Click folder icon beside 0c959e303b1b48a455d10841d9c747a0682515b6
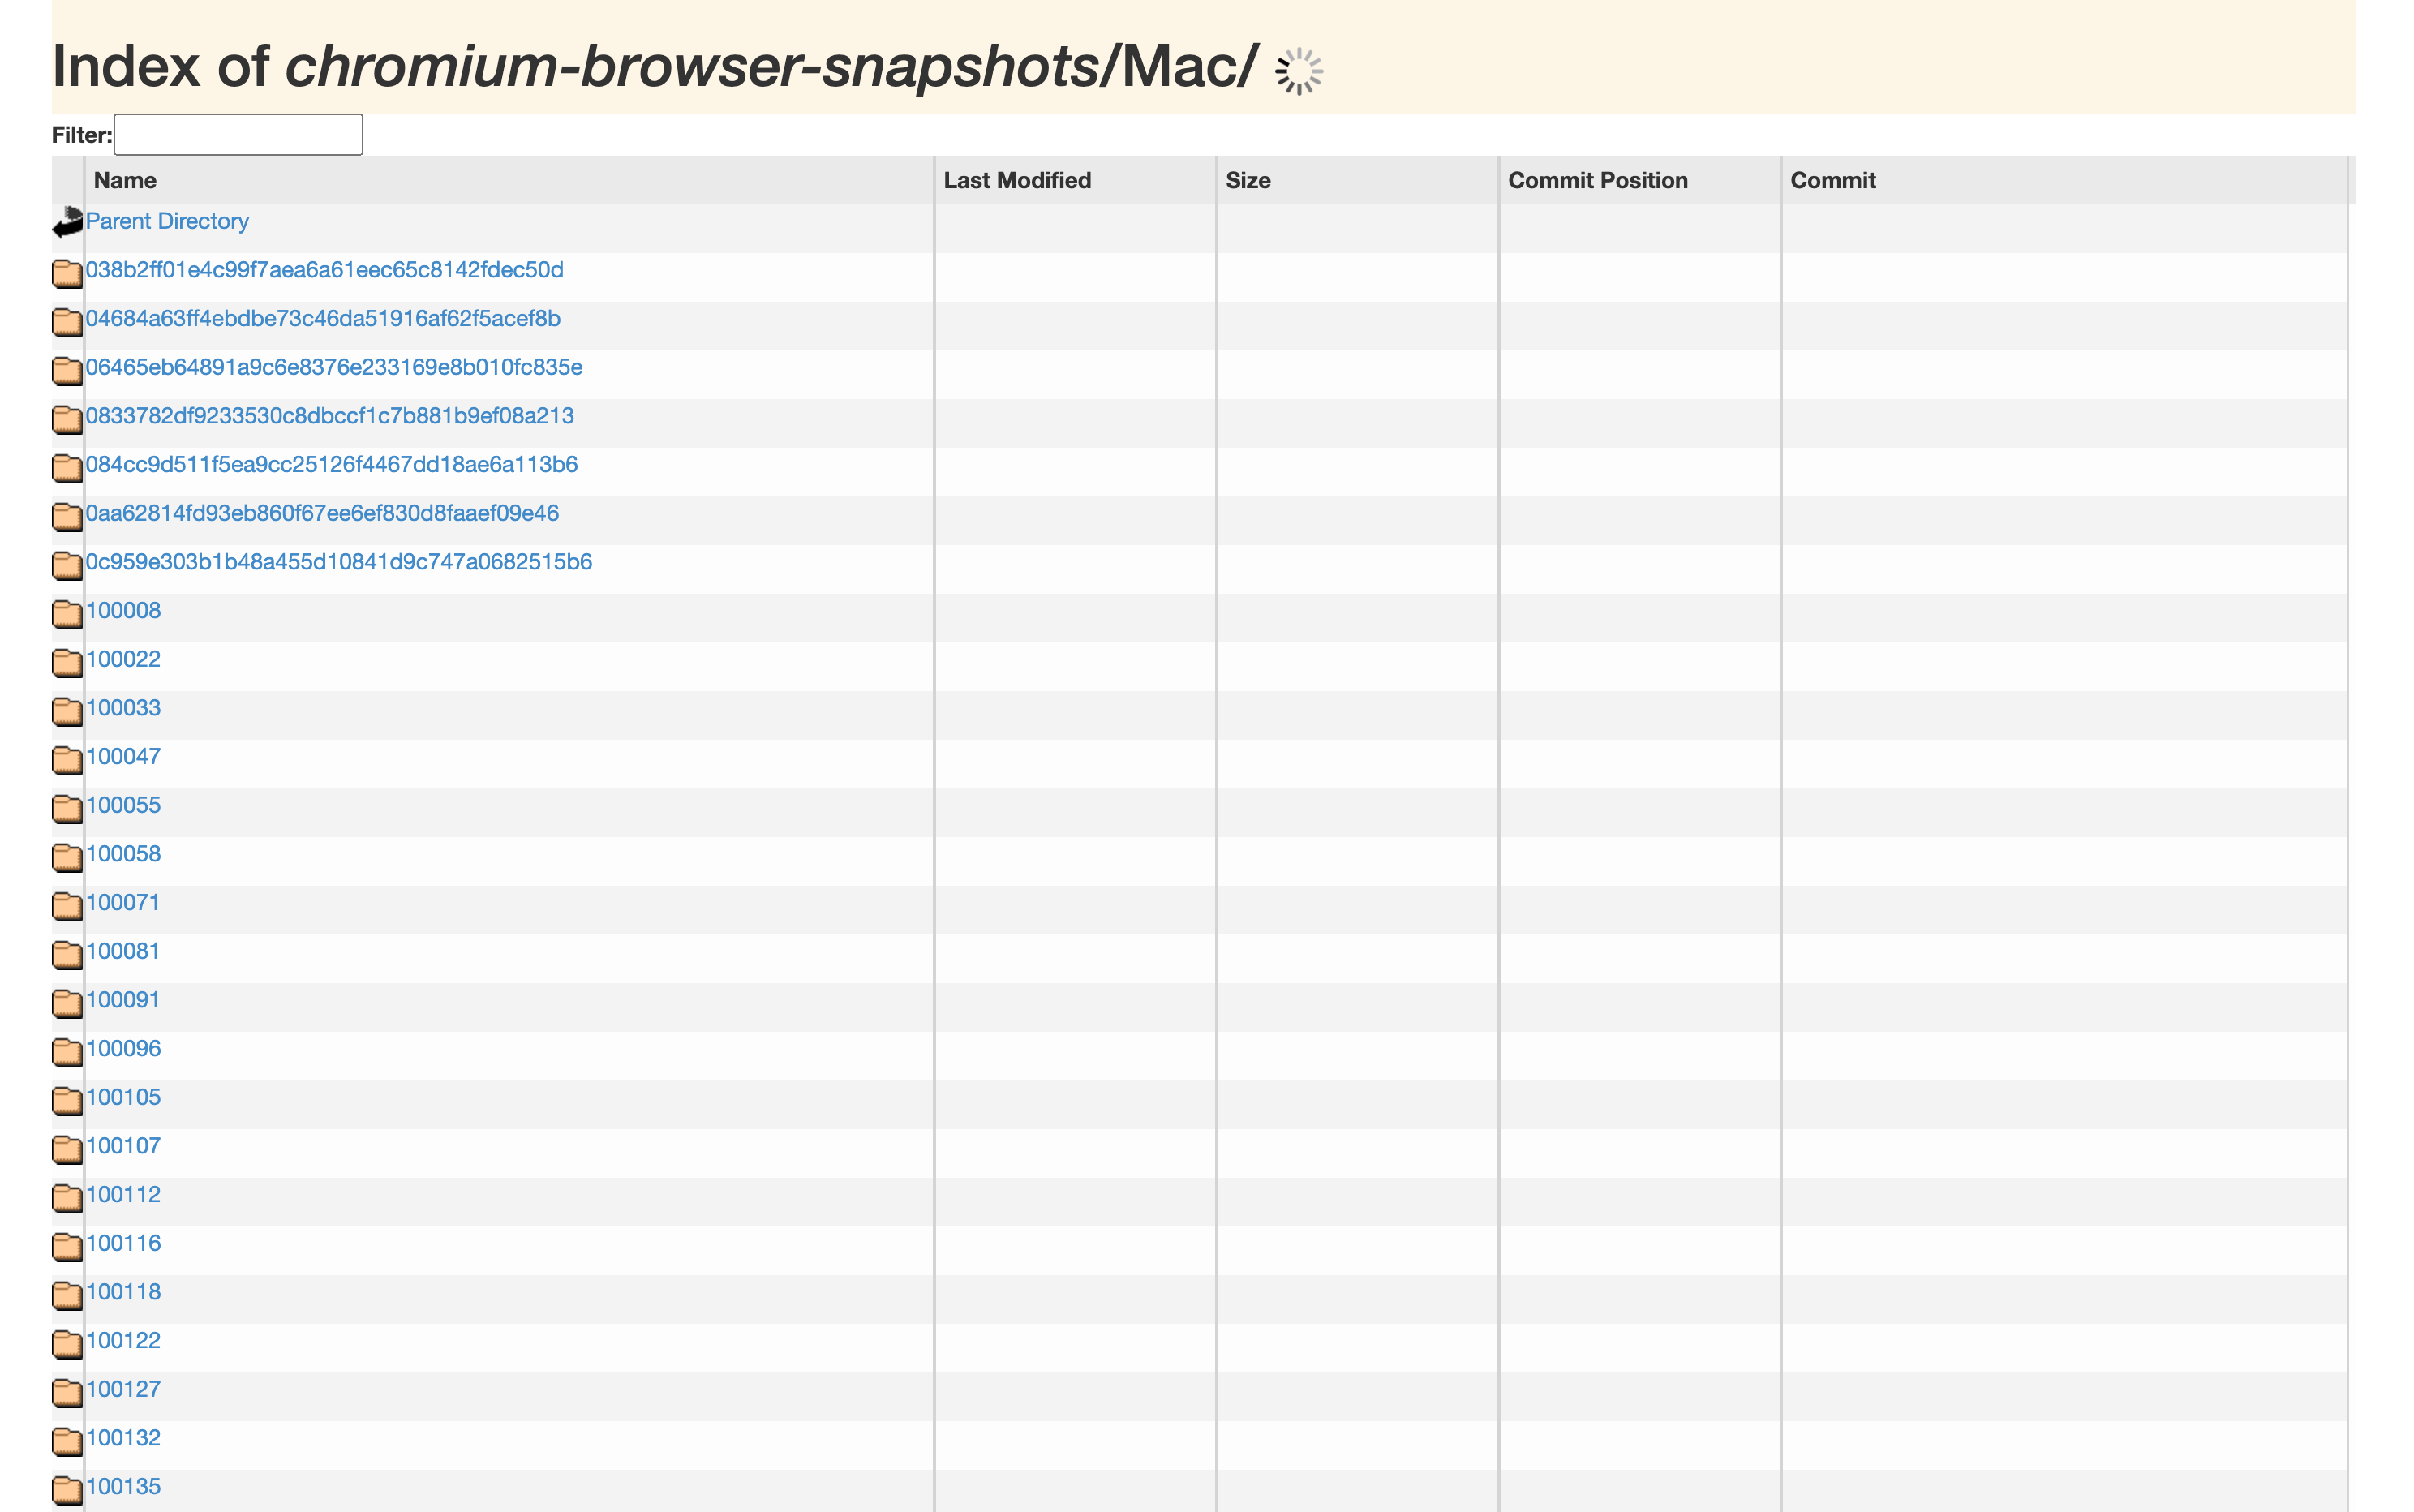Image resolution: width=2414 pixels, height=1512 pixels. (67, 565)
